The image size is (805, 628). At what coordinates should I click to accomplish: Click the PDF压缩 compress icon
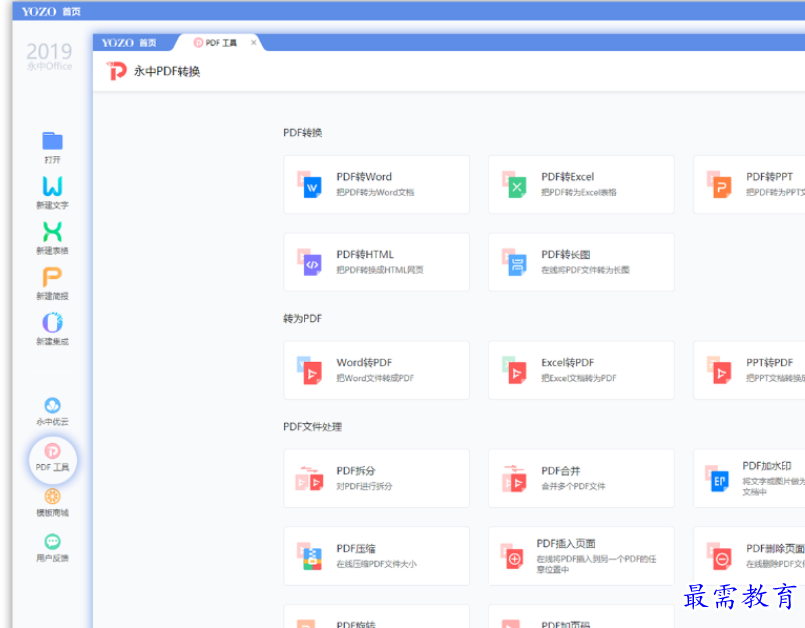pos(310,556)
